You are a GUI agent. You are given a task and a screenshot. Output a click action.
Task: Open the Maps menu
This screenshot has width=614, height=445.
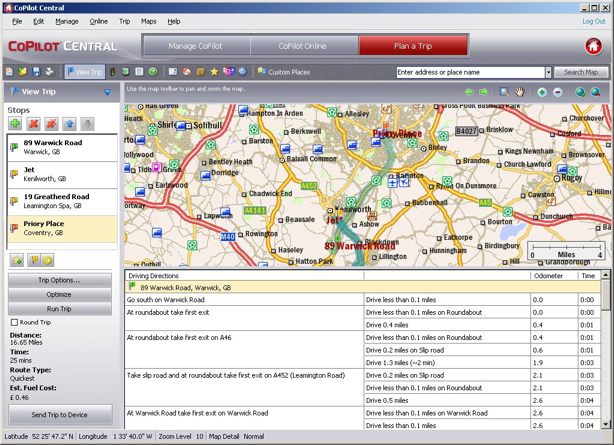point(148,21)
